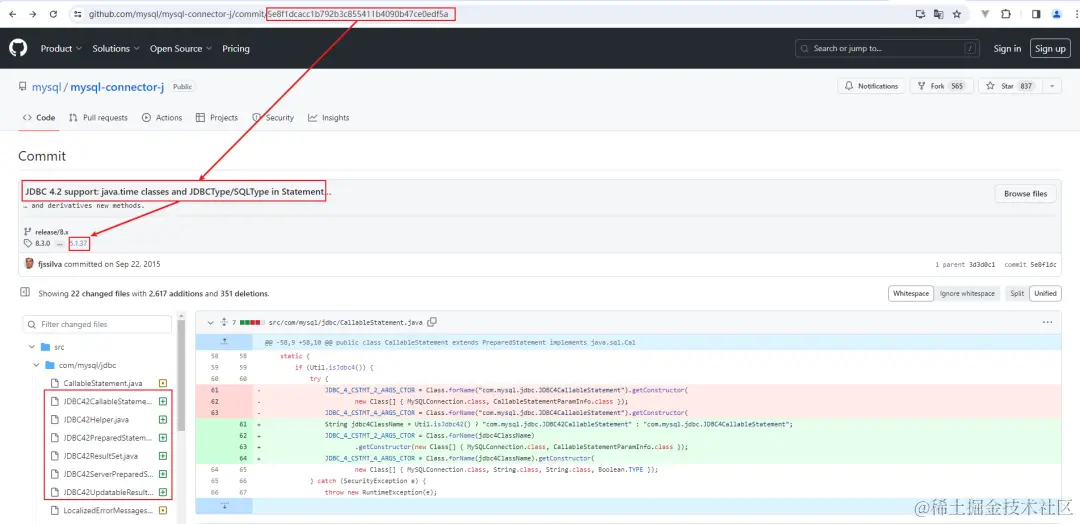Go to GitHub home via Octocat logo
The width and height of the screenshot is (1080, 524).
pyautogui.click(x=18, y=48)
